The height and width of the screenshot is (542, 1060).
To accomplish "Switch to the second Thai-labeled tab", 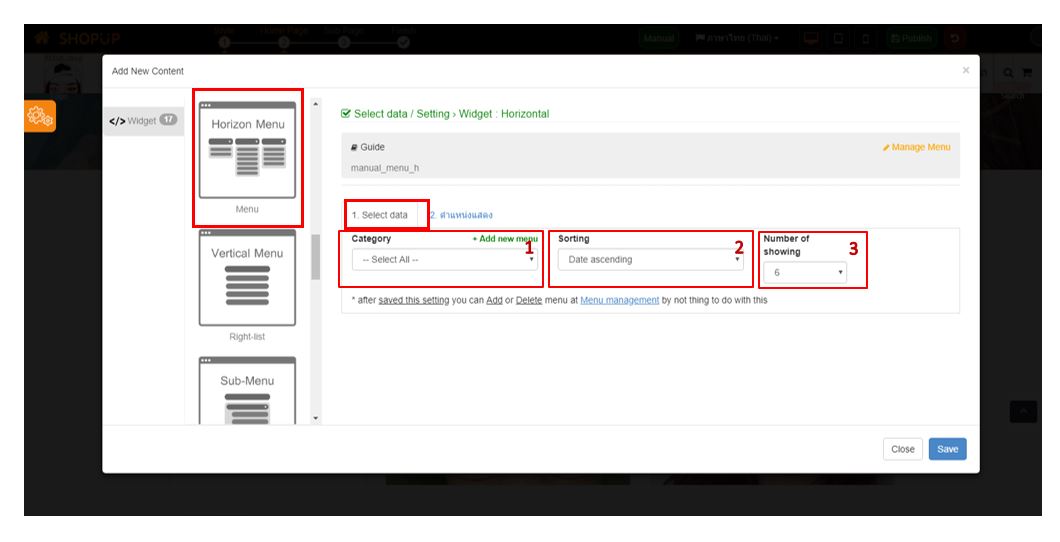I will [x=461, y=215].
